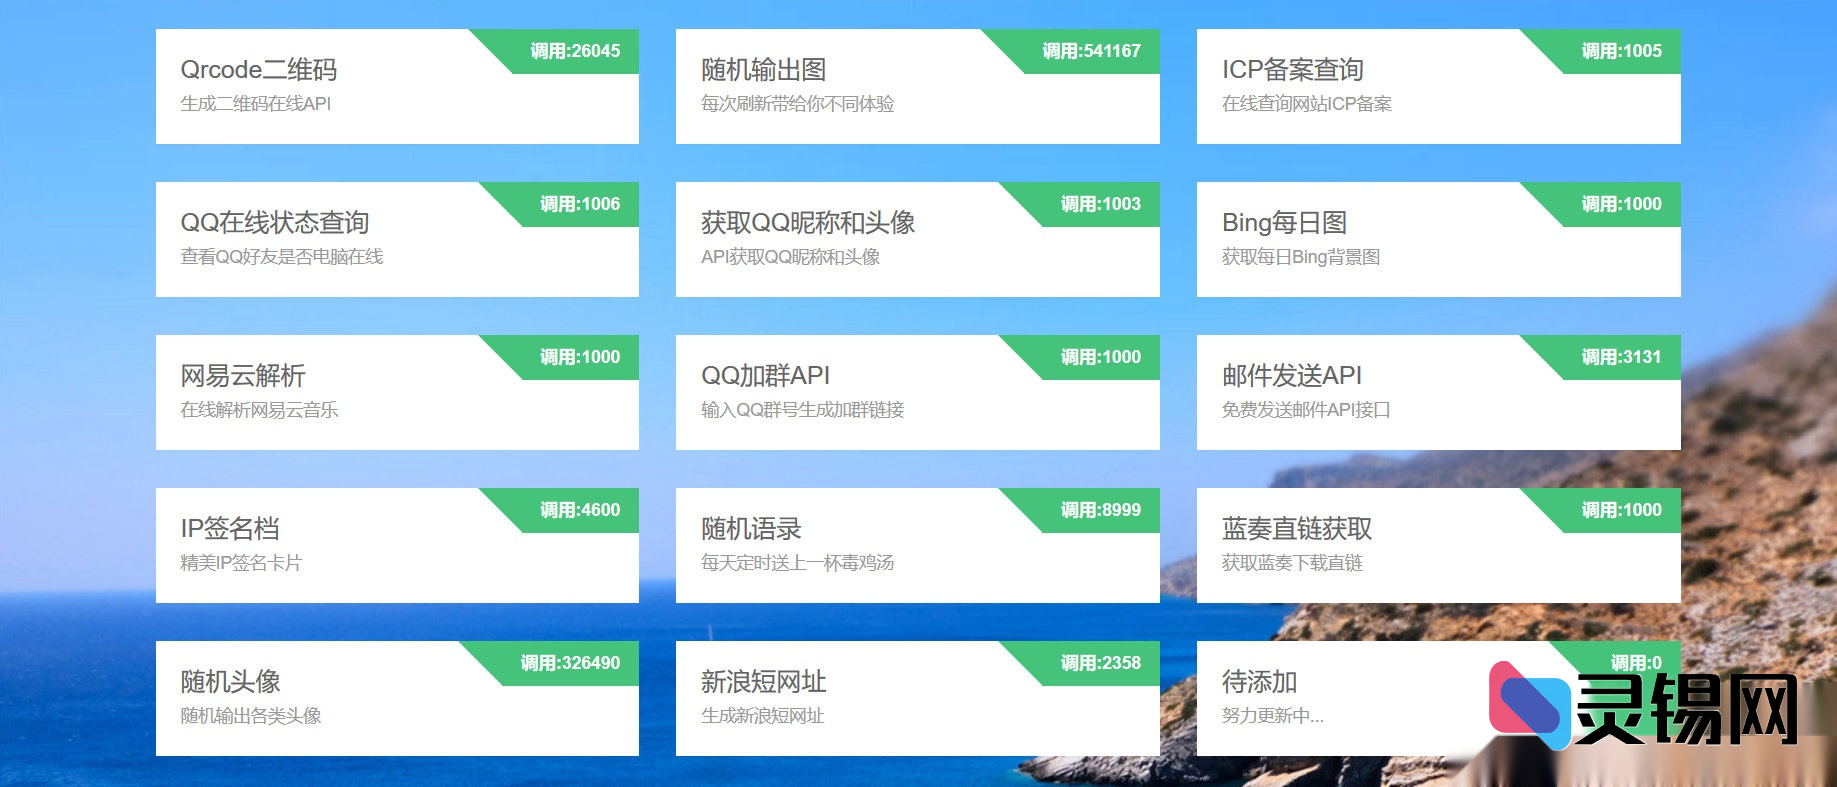Open the 随机语录 card
Viewport: 1837px width, 787px height.
pyautogui.click(x=918, y=545)
